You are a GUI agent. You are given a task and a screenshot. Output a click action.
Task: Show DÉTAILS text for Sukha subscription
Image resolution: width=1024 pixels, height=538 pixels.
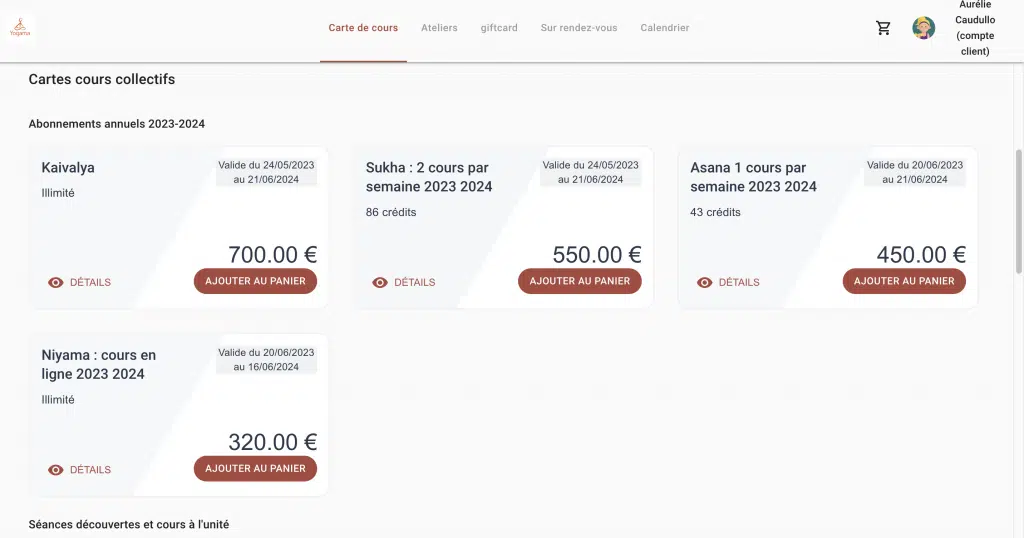[414, 283]
